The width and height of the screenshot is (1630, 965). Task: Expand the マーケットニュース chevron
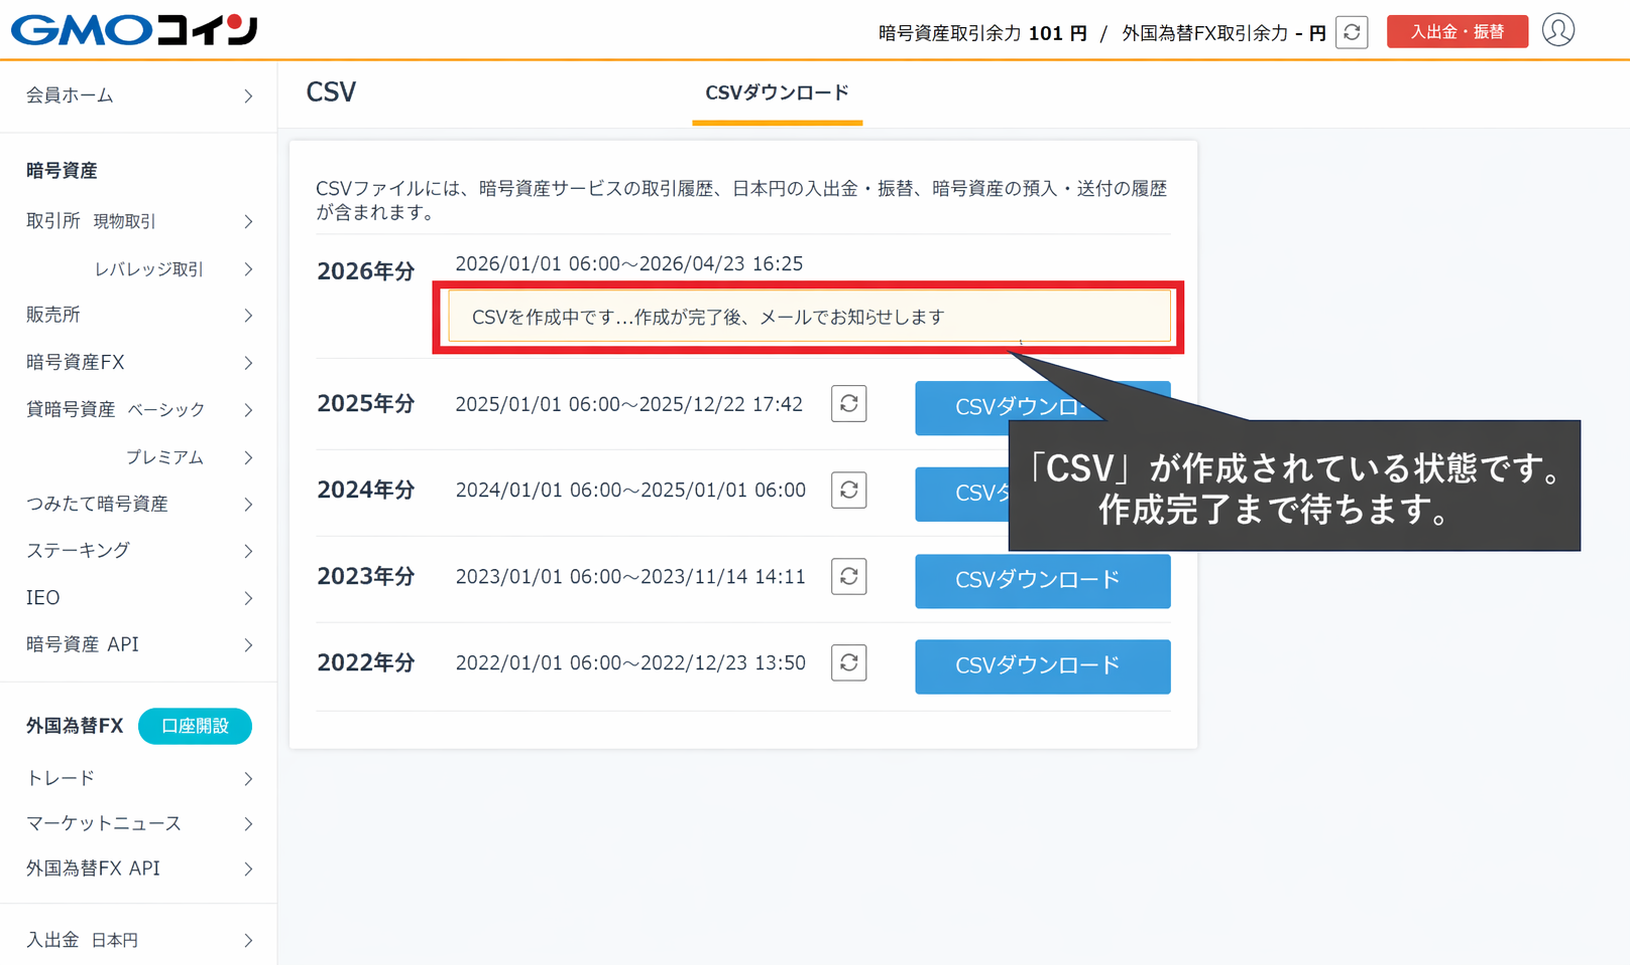(248, 823)
